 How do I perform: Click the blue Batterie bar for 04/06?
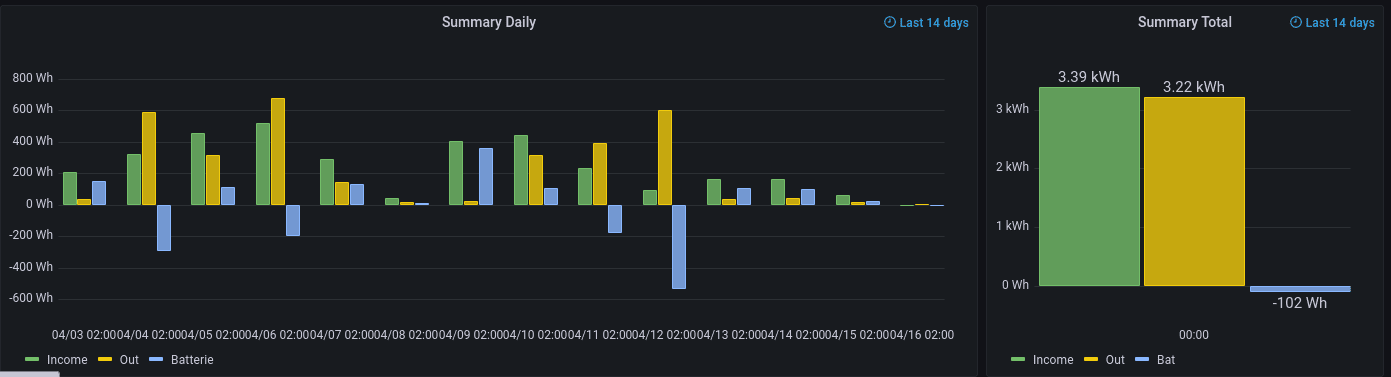(x=293, y=220)
